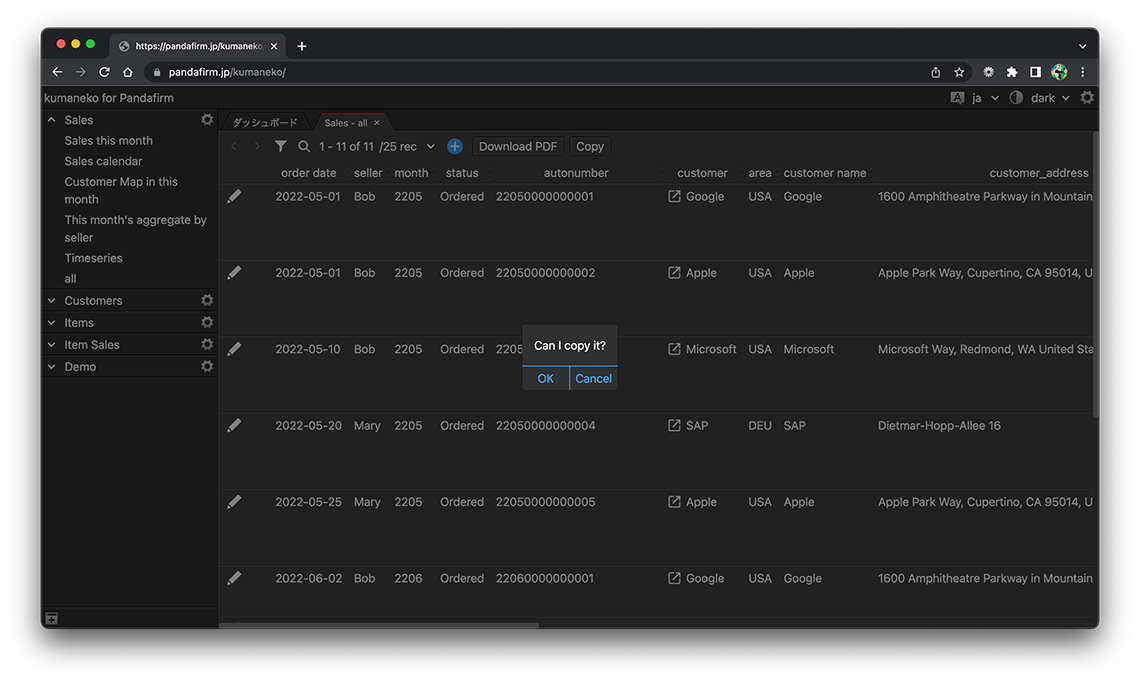Click the vertical scrollbar of the table

pyautogui.click(x=1095, y=275)
